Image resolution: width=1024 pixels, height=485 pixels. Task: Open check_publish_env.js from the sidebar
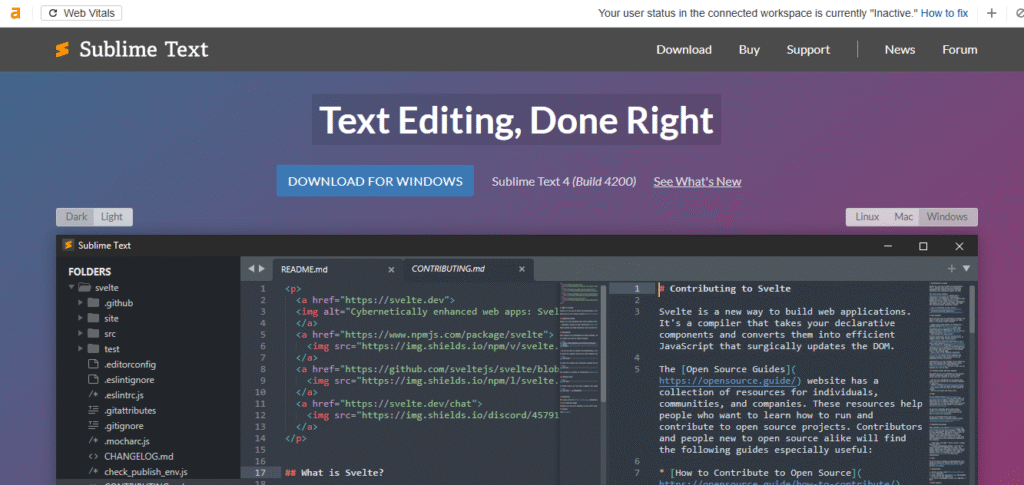146,471
